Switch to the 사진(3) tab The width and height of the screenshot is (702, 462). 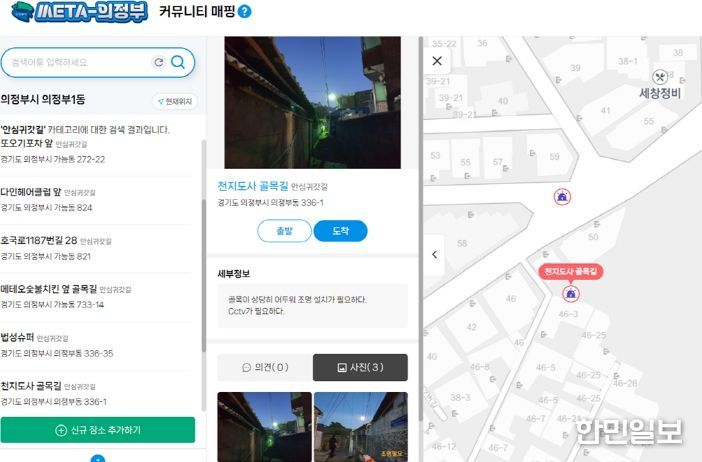360,367
